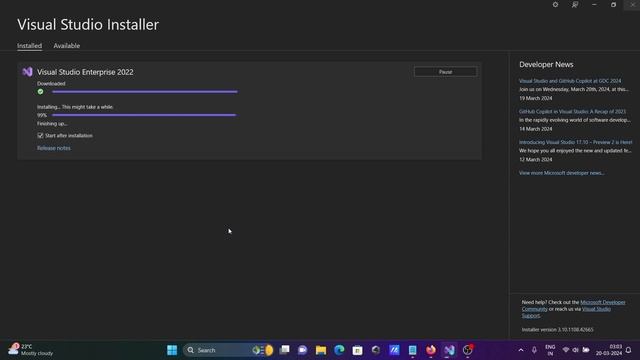Click View more Microsoft developer news link
Screen dimensions: 640x360
tap(562, 173)
